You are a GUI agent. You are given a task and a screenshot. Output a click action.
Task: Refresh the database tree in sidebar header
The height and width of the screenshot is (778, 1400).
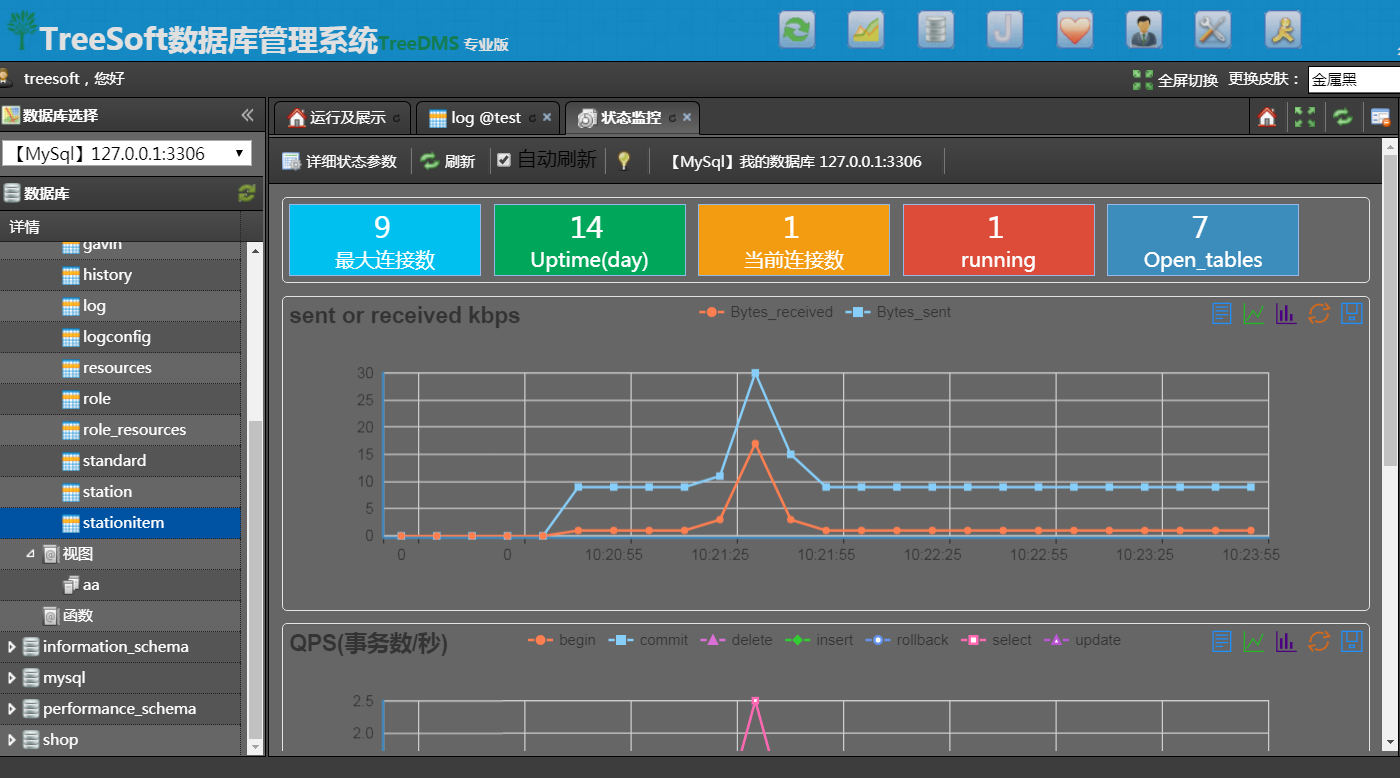[247, 193]
